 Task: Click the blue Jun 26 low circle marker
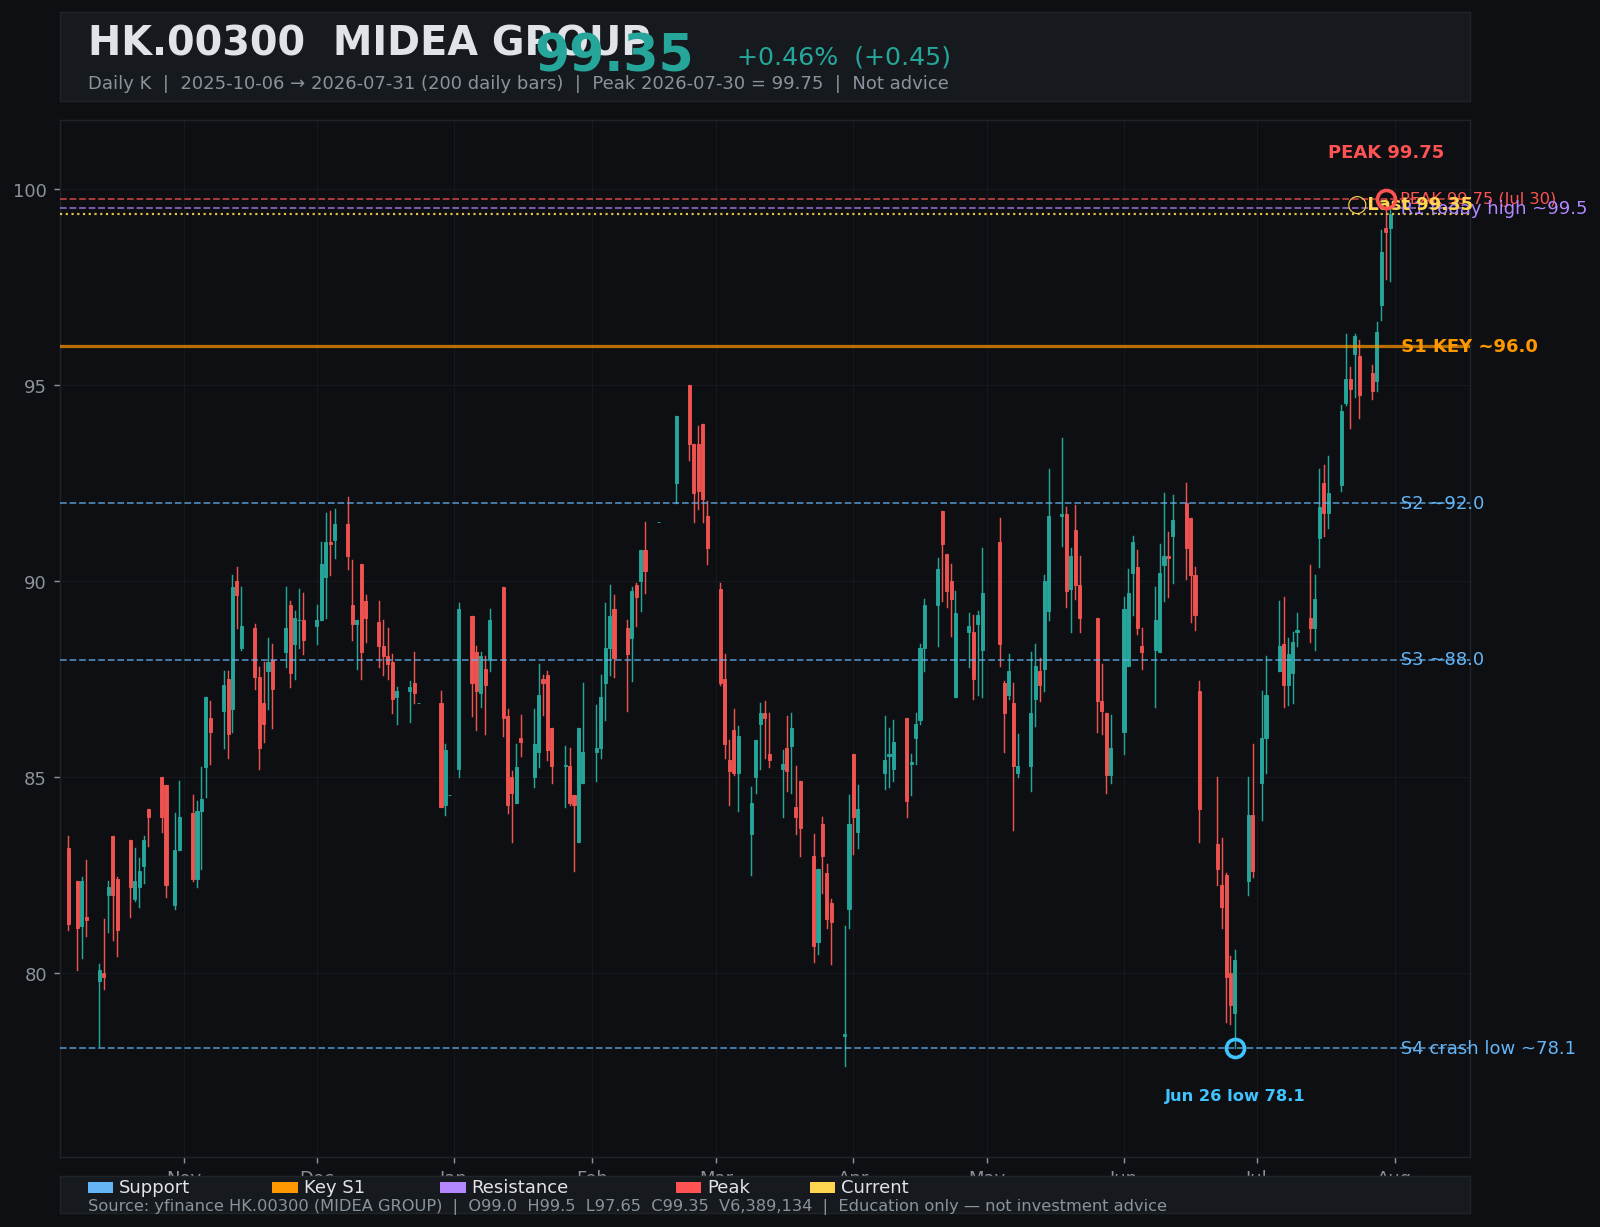coord(1235,1048)
